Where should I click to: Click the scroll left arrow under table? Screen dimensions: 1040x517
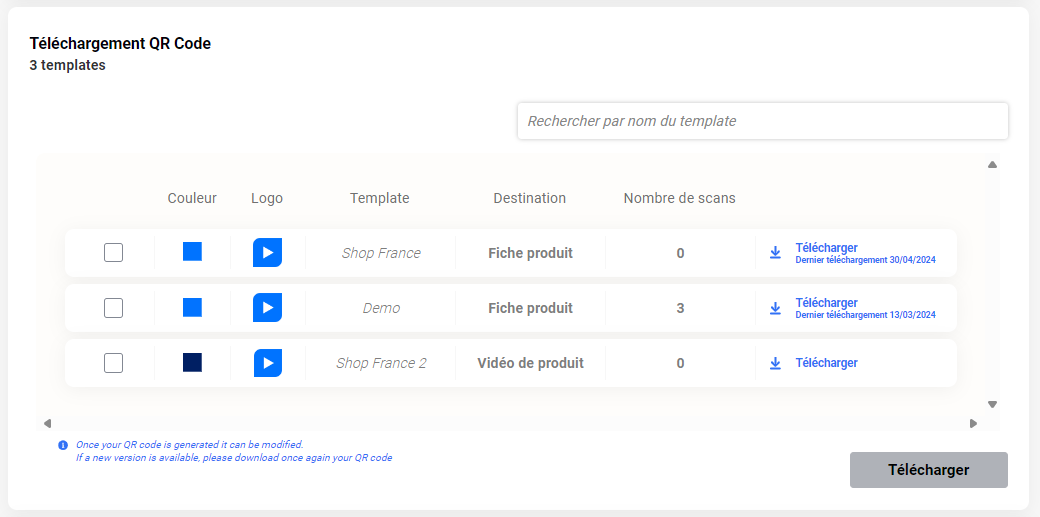pyautogui.click(x=47, y=423)
